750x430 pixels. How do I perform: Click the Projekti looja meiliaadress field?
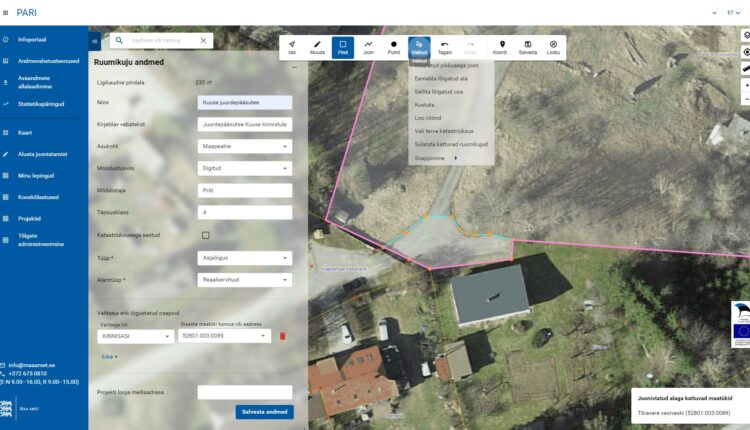(244, 392)
